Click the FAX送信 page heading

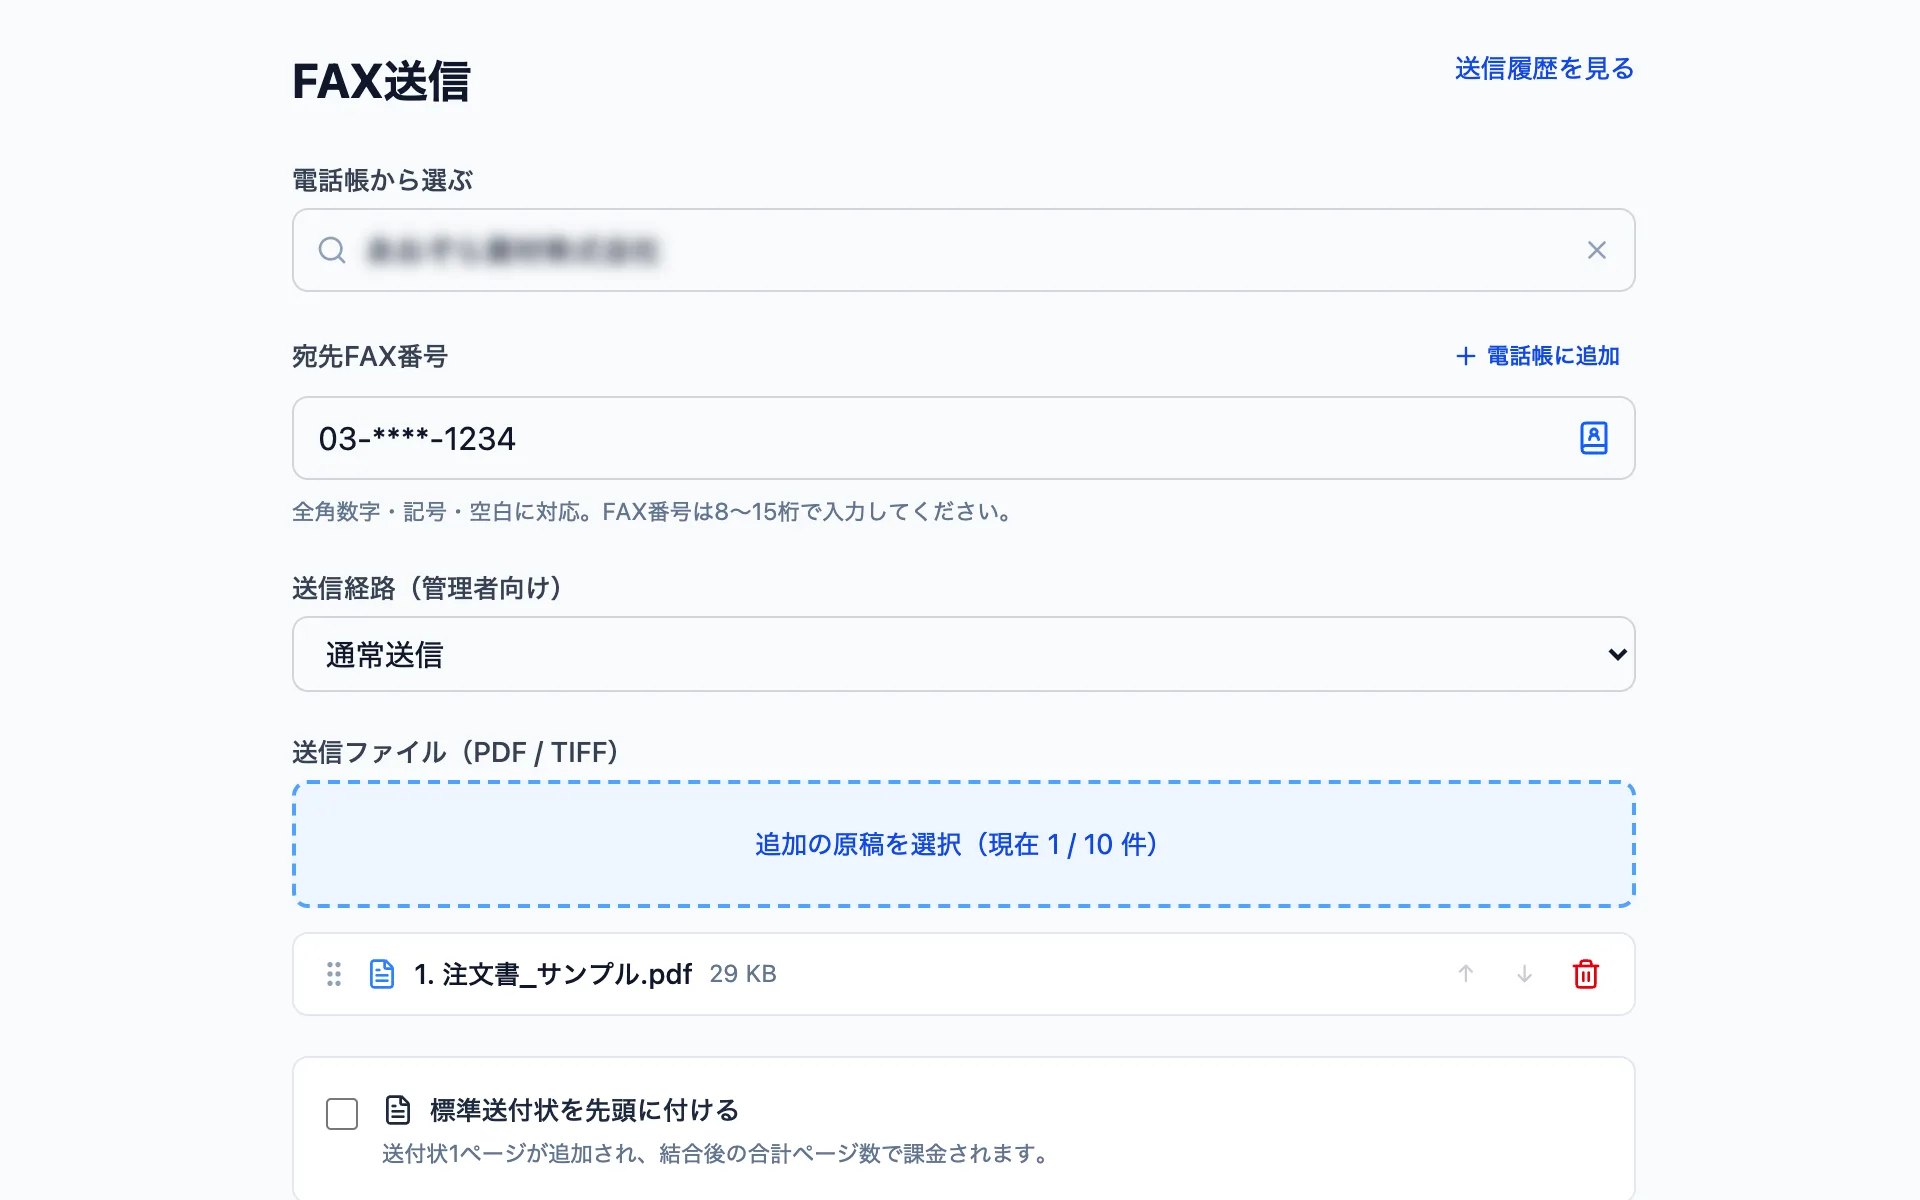pos(381,81)
